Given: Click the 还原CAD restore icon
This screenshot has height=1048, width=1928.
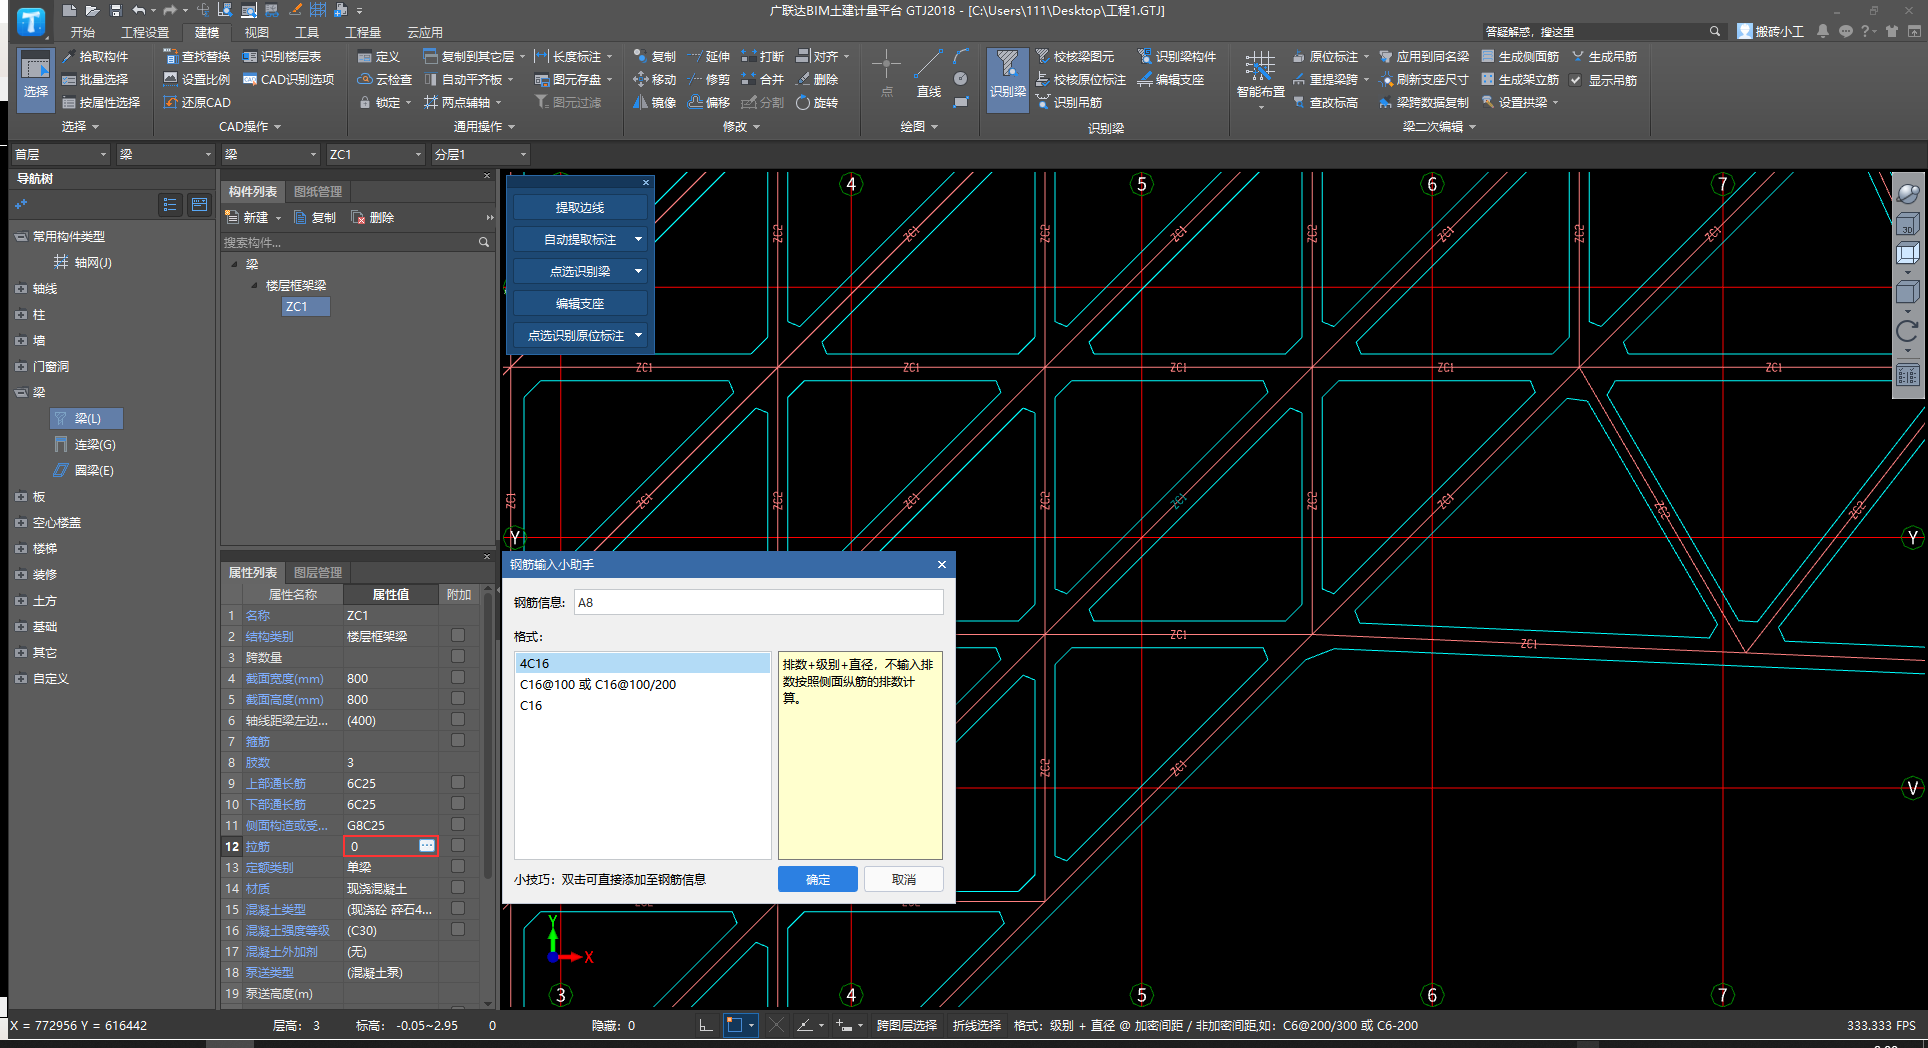Looking at the screenshot, I should pyautogui.click(x=171, y=102).
